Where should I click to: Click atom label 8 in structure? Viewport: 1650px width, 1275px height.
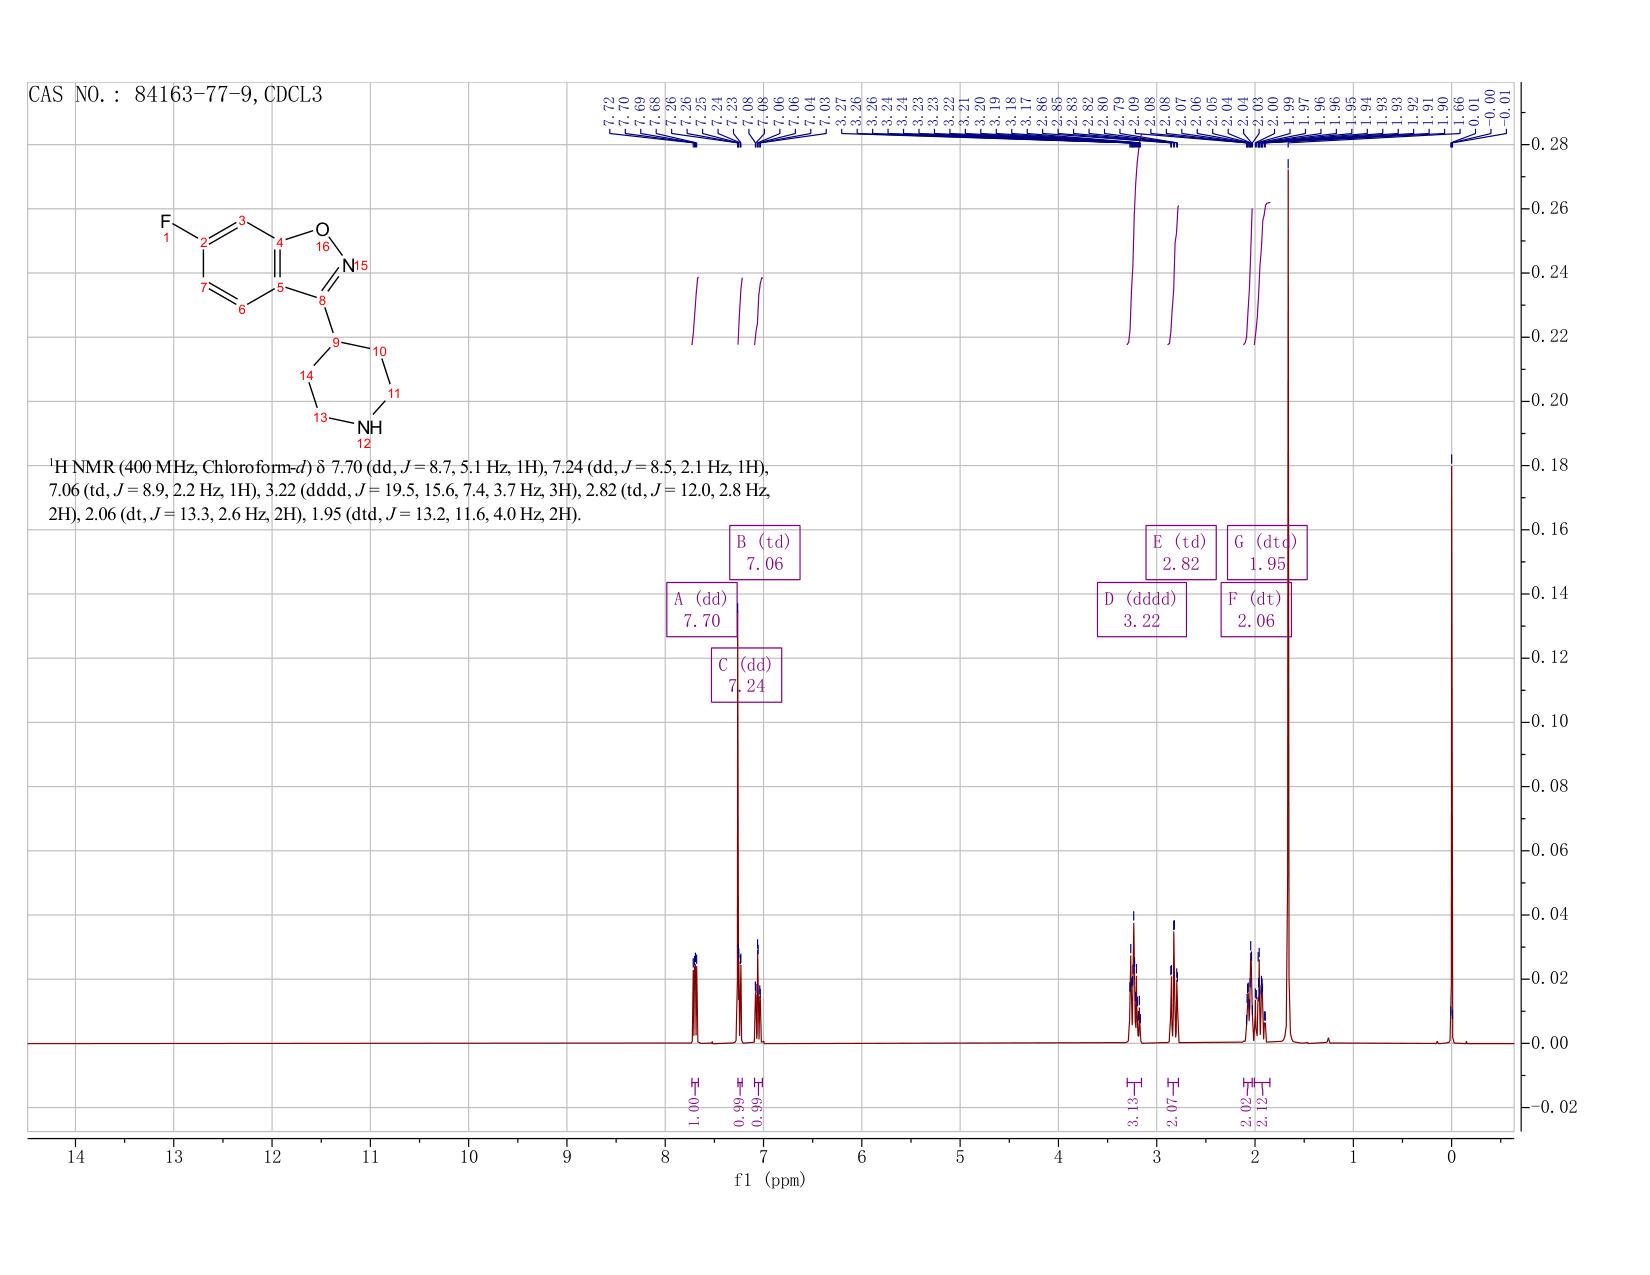[x=322, y=300]
